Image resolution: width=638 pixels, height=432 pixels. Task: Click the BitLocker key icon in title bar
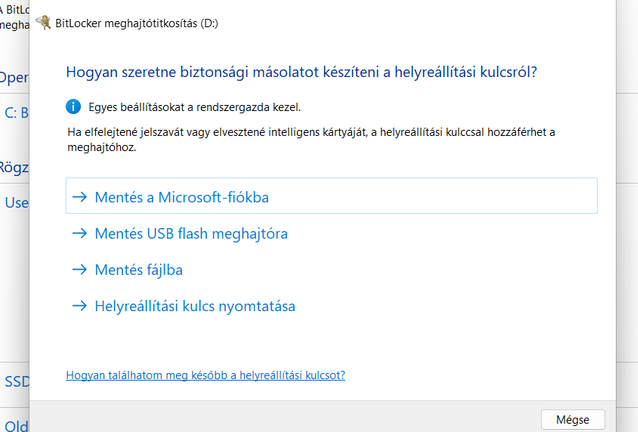43,20
